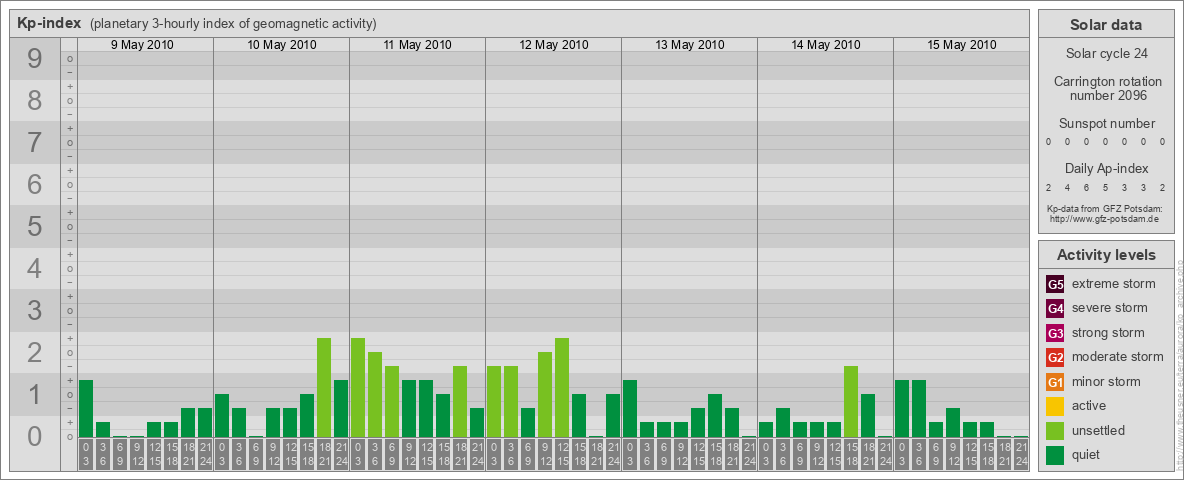The width and height of the screenshot is (1184, 480).
Task: Click the unsettled 15-18 bar on 14 May
Action: click(x=851, y=402)
